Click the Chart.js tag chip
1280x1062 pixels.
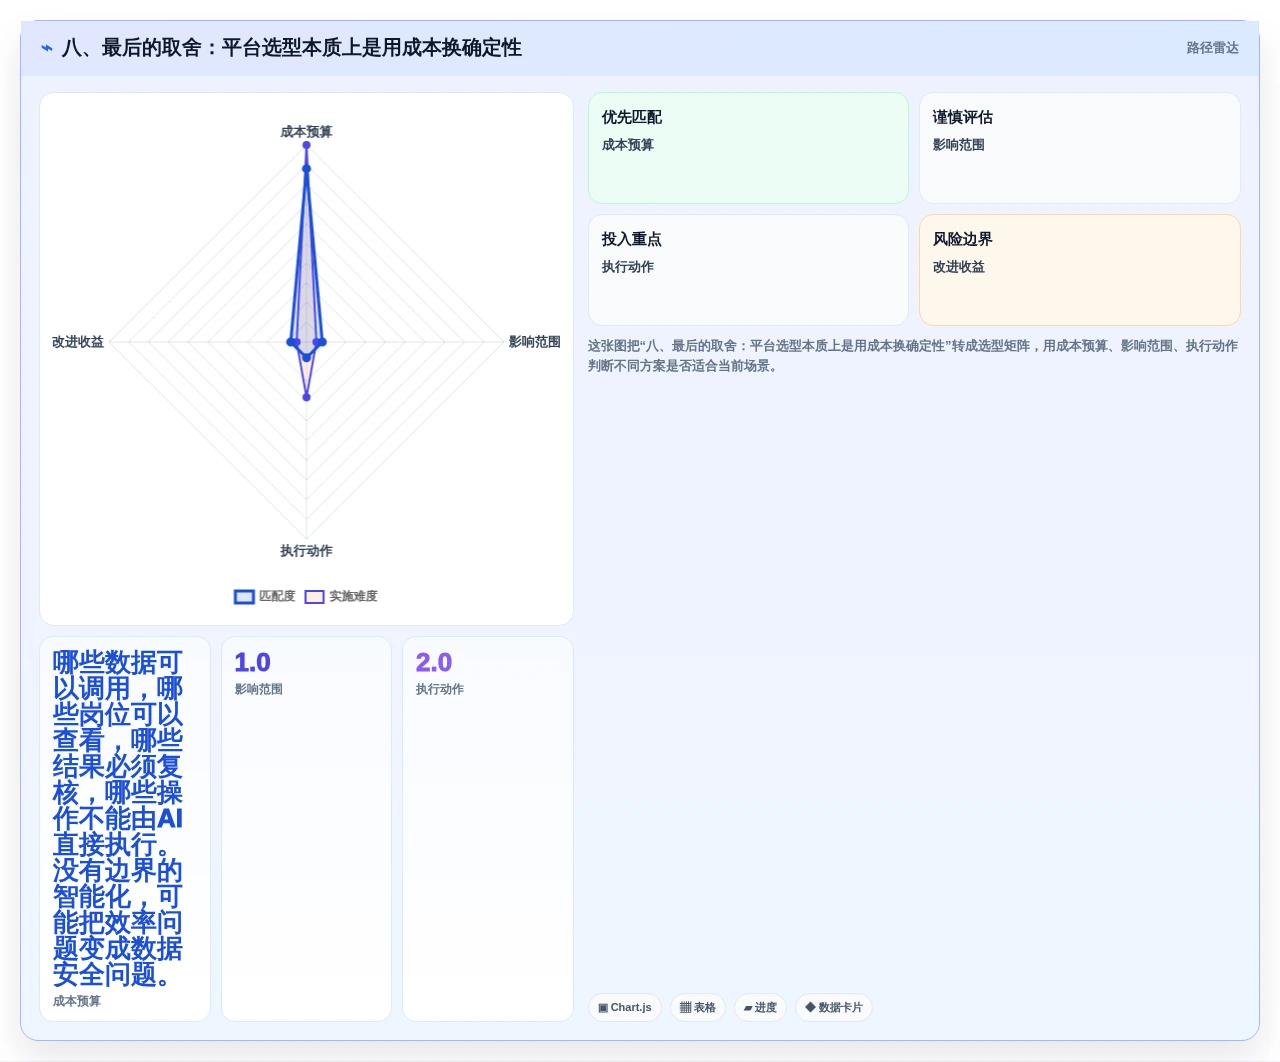(625, 1007)
